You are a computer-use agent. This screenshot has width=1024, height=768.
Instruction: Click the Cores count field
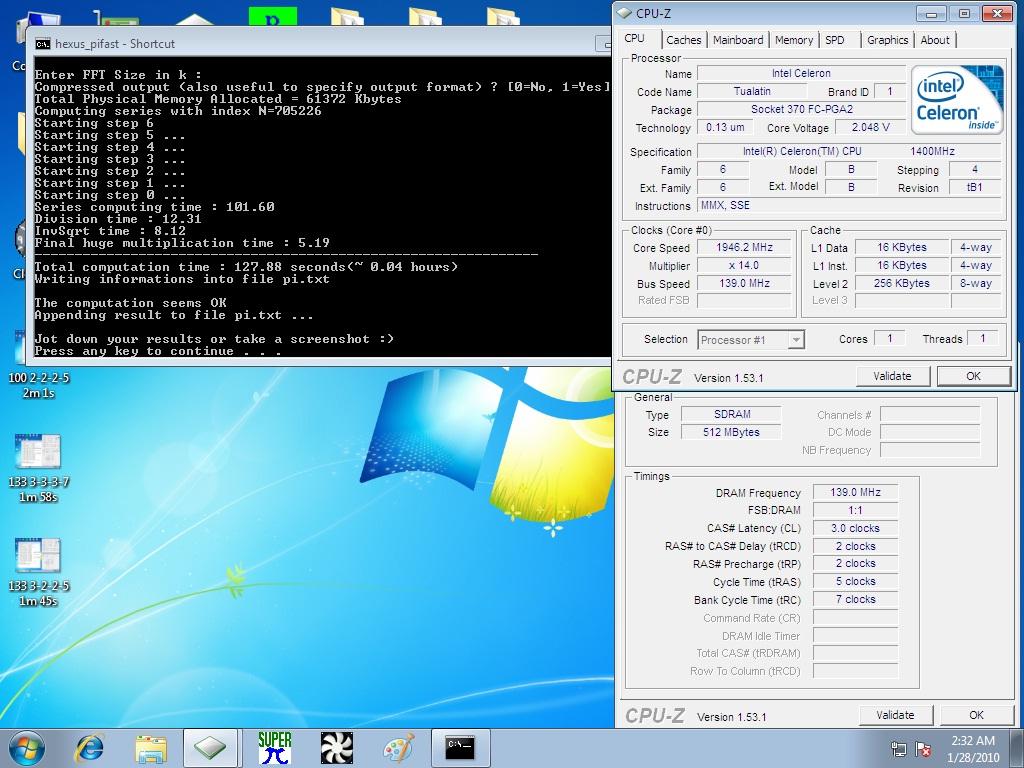click(889, 338)
